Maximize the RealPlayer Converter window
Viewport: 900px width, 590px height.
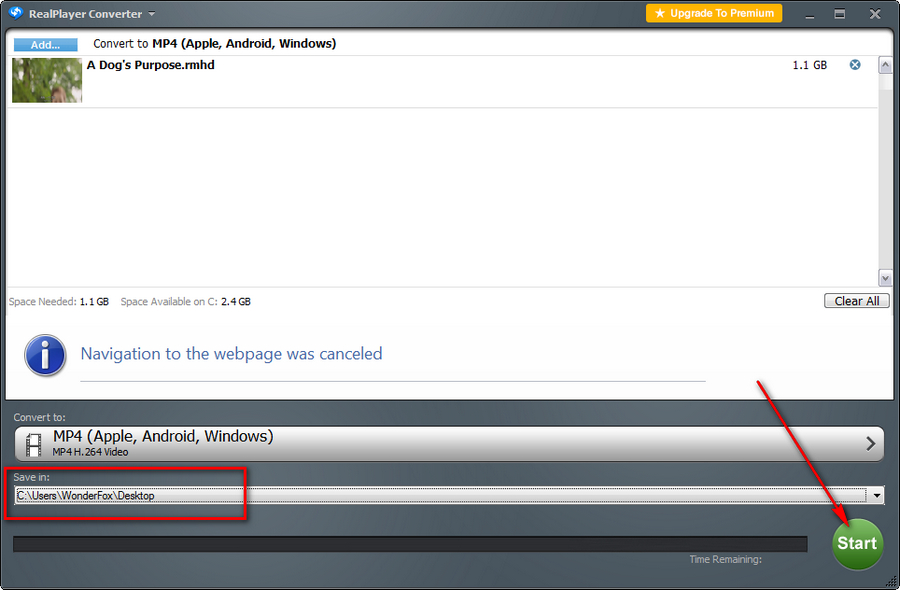point(840,14)
